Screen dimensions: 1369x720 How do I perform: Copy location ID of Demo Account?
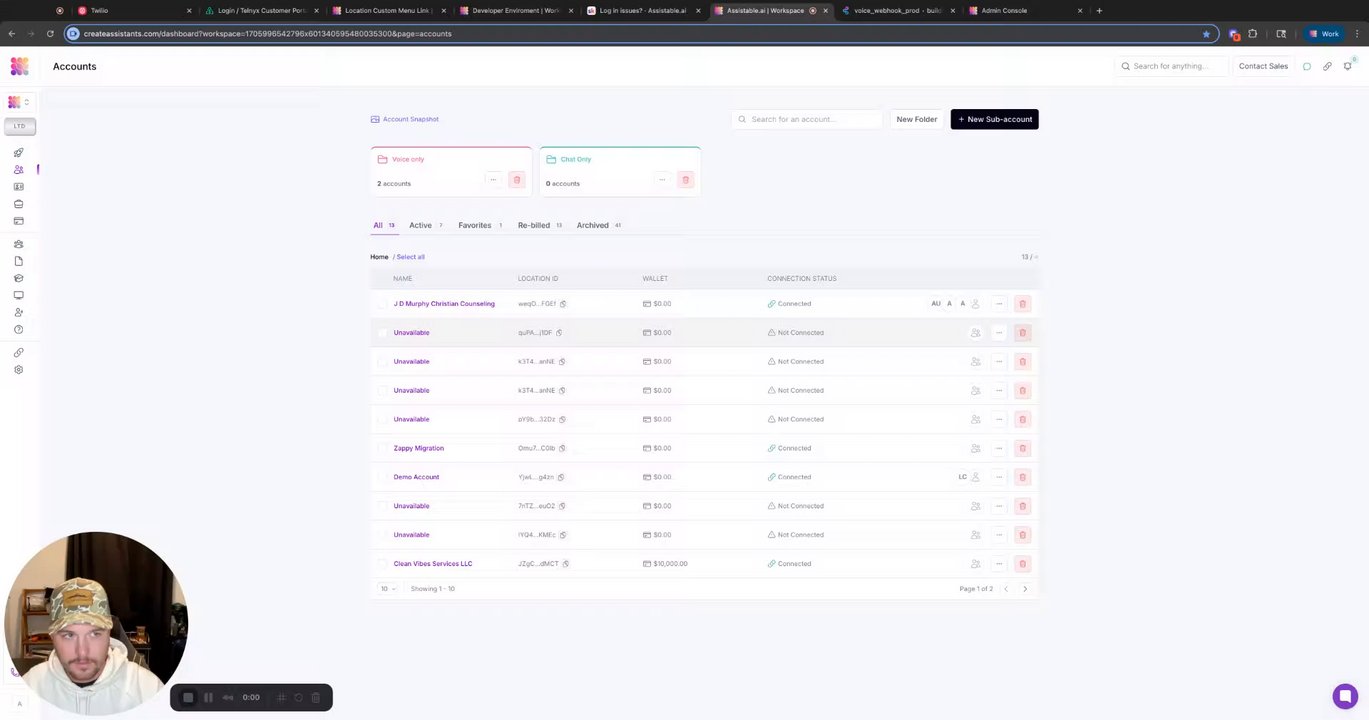[x=561, y=477]
